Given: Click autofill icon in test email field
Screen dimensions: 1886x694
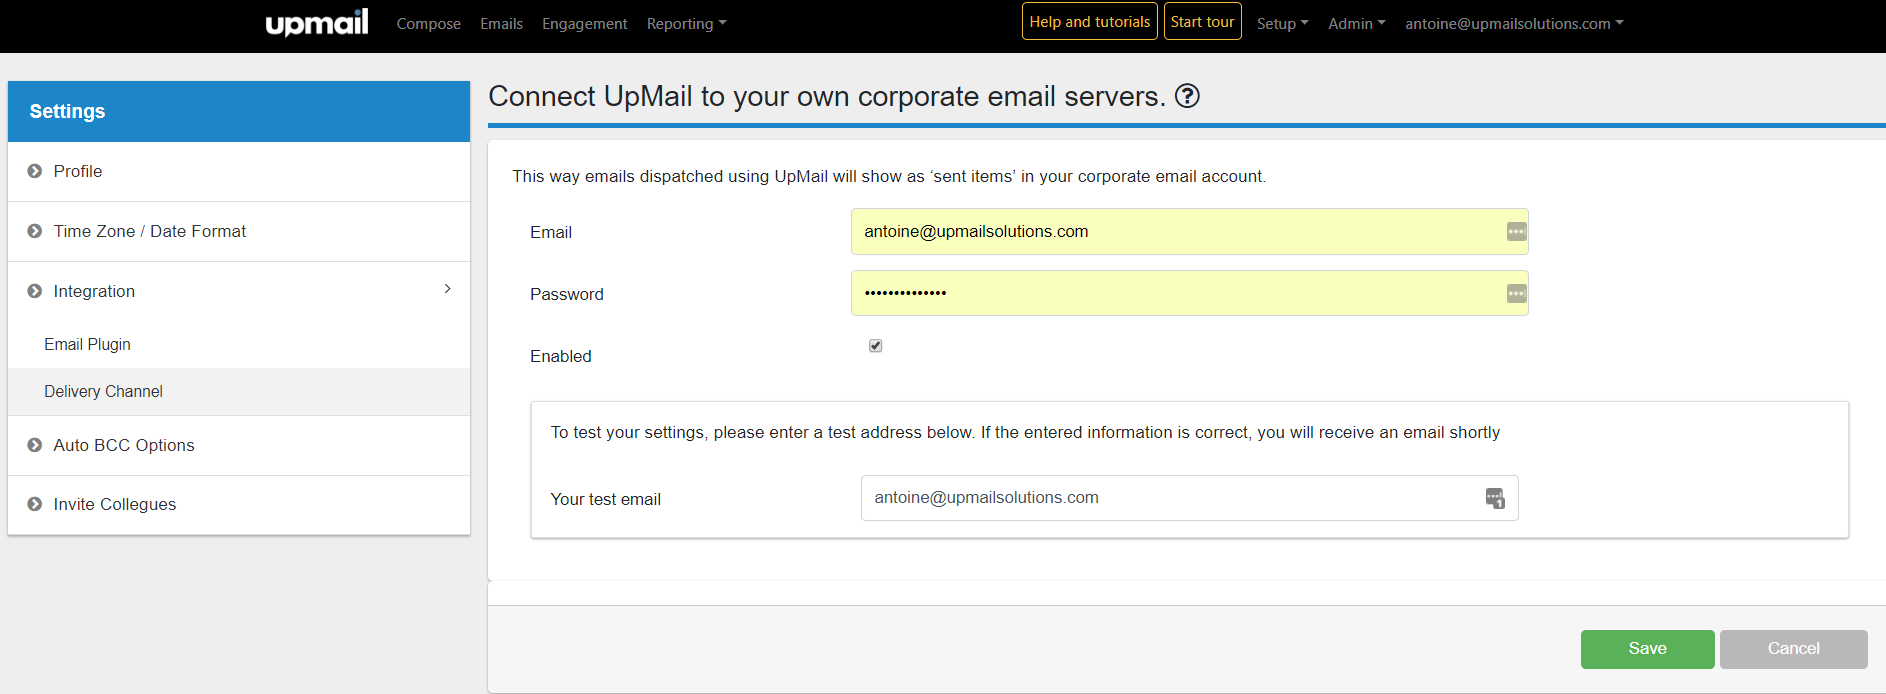Looking at the screenshot, I should 1495,498.
